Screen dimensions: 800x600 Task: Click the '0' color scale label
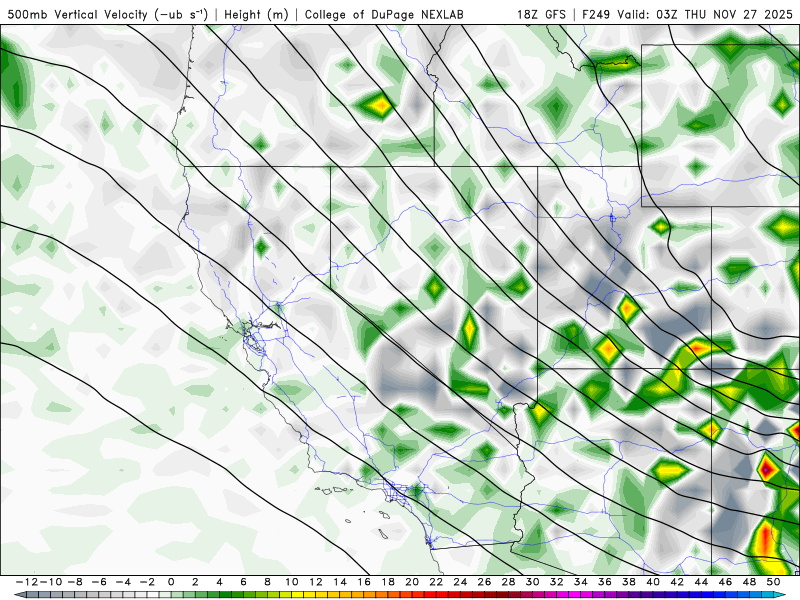tap(171, 582)
